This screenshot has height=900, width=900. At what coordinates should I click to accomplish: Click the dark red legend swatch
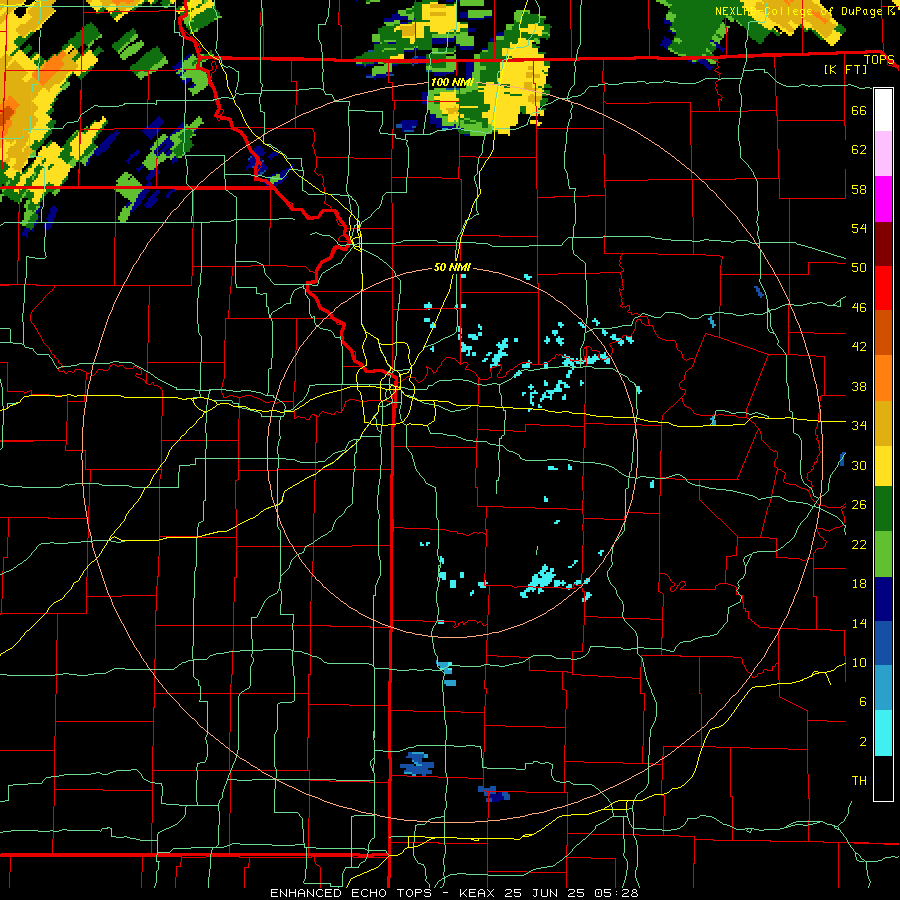pyautogui.click(x=883, y=244)
